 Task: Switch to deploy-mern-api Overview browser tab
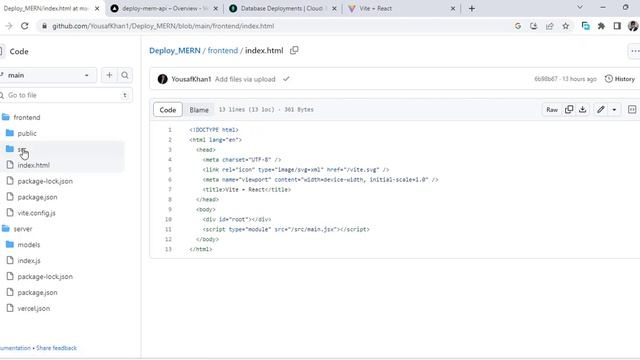[x=165, y=8]
